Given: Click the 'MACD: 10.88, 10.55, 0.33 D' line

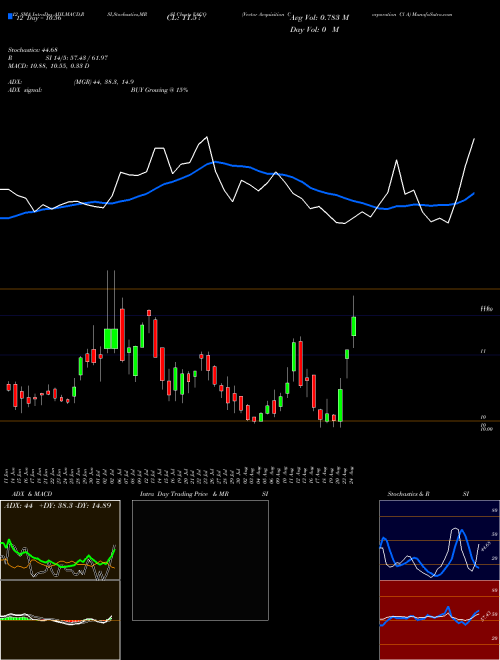Looking at the screenshot, I should coord(48,66).
